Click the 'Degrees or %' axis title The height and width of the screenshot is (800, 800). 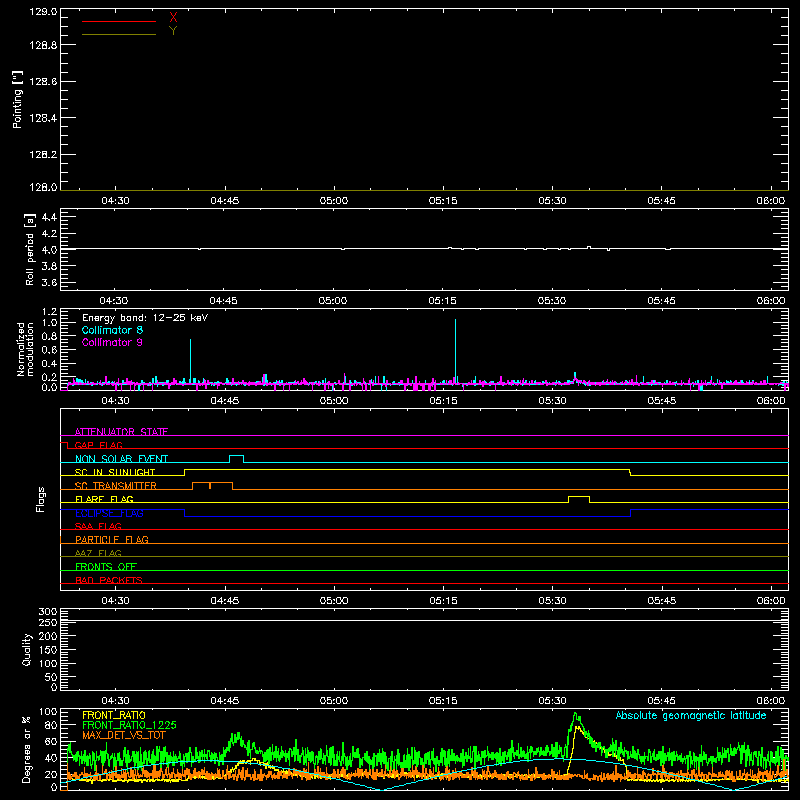tap(27, 749)
